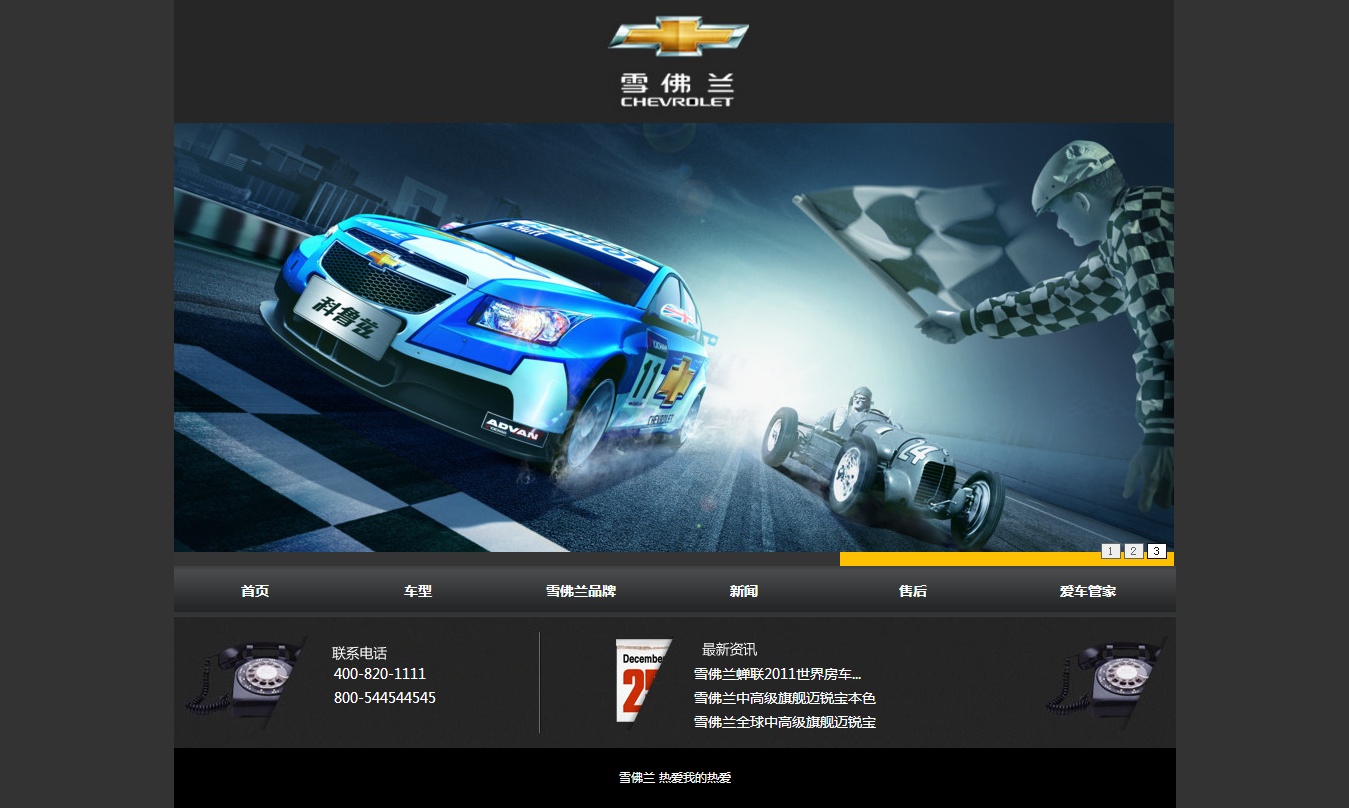The height and width of the screenshot is (808, 1349).
Task: Go to banner slide 3
Action: 1157,551
